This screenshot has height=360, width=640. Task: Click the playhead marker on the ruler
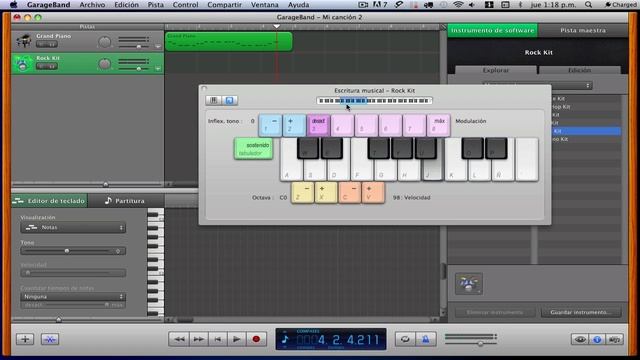point(277,27)
